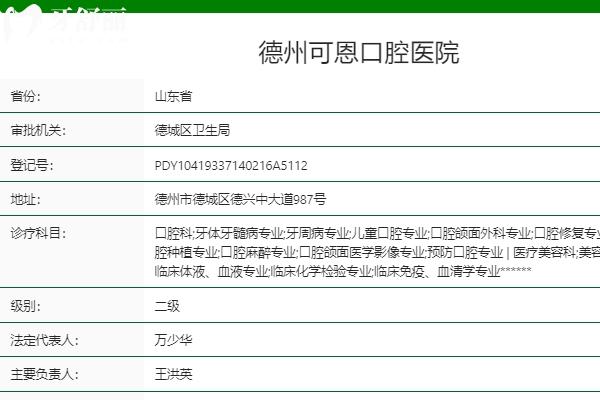Viewport: 600px width, 400px height.
Task: Click the line starting with 口腔科;牙体牙髓病专业
Action: click(377, 233)
